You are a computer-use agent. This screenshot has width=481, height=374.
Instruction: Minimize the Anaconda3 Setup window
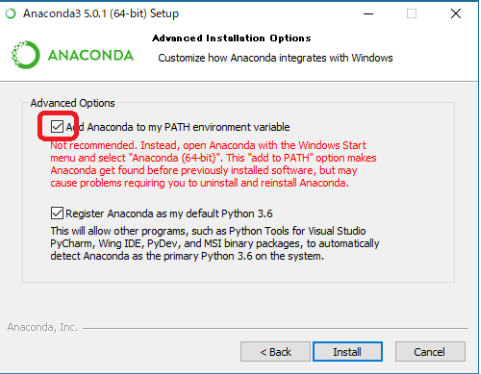368,14
